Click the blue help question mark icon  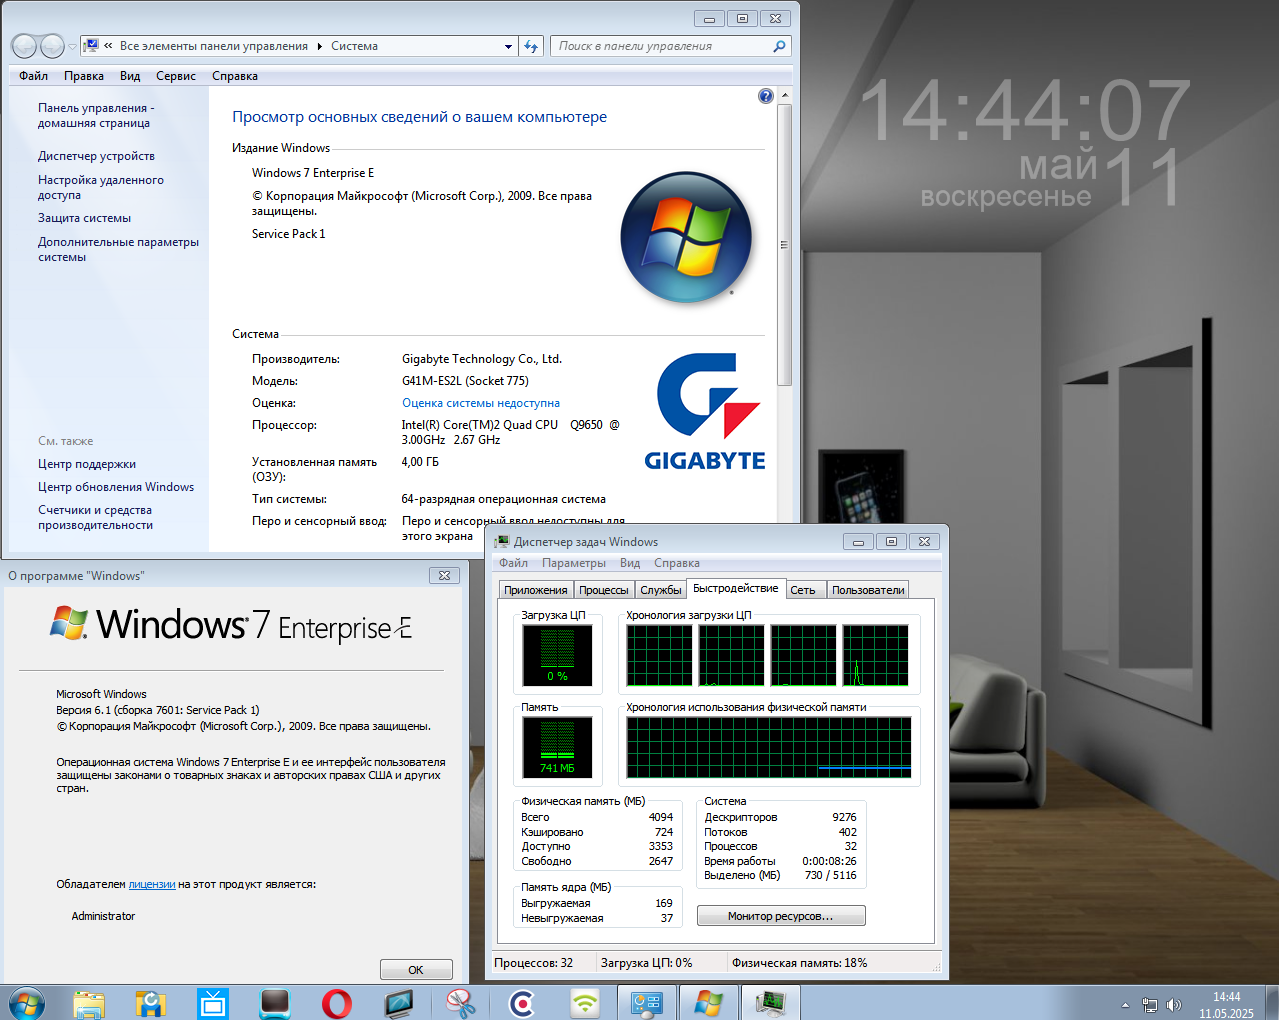[766, 96]
